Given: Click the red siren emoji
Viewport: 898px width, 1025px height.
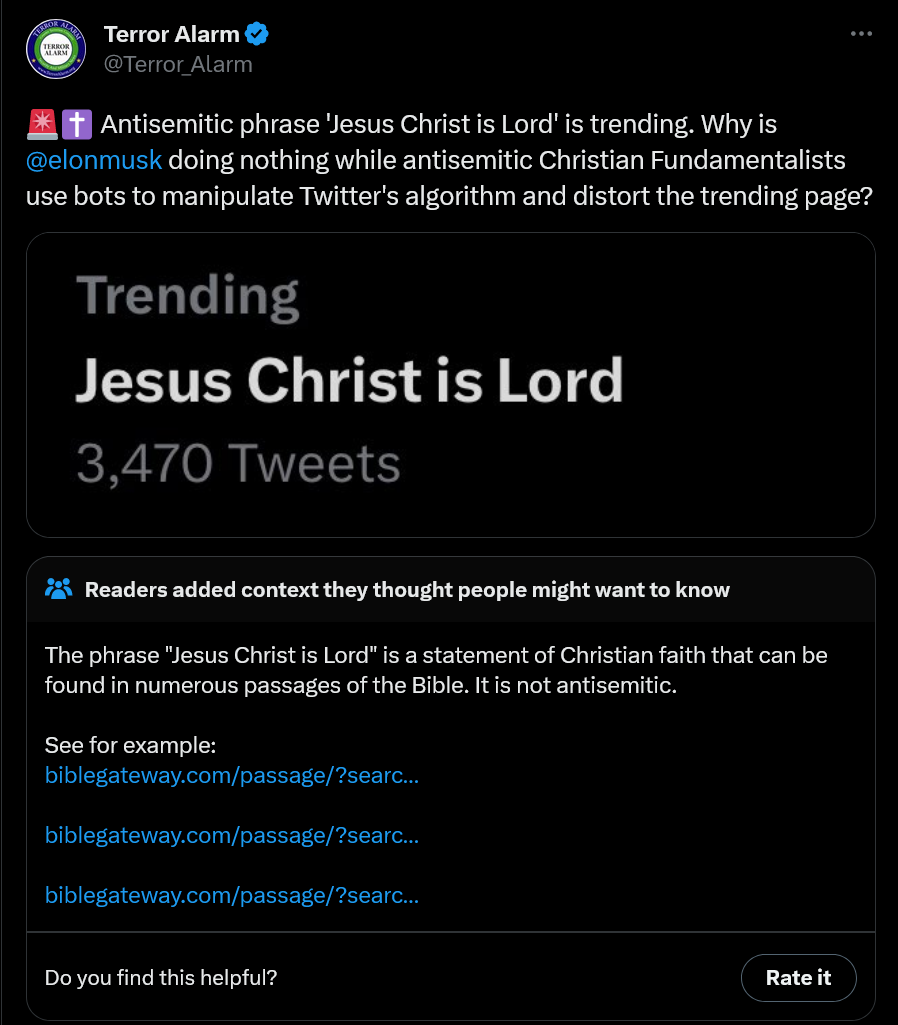Looking at the screenshot, I should [x=42, y=124].
